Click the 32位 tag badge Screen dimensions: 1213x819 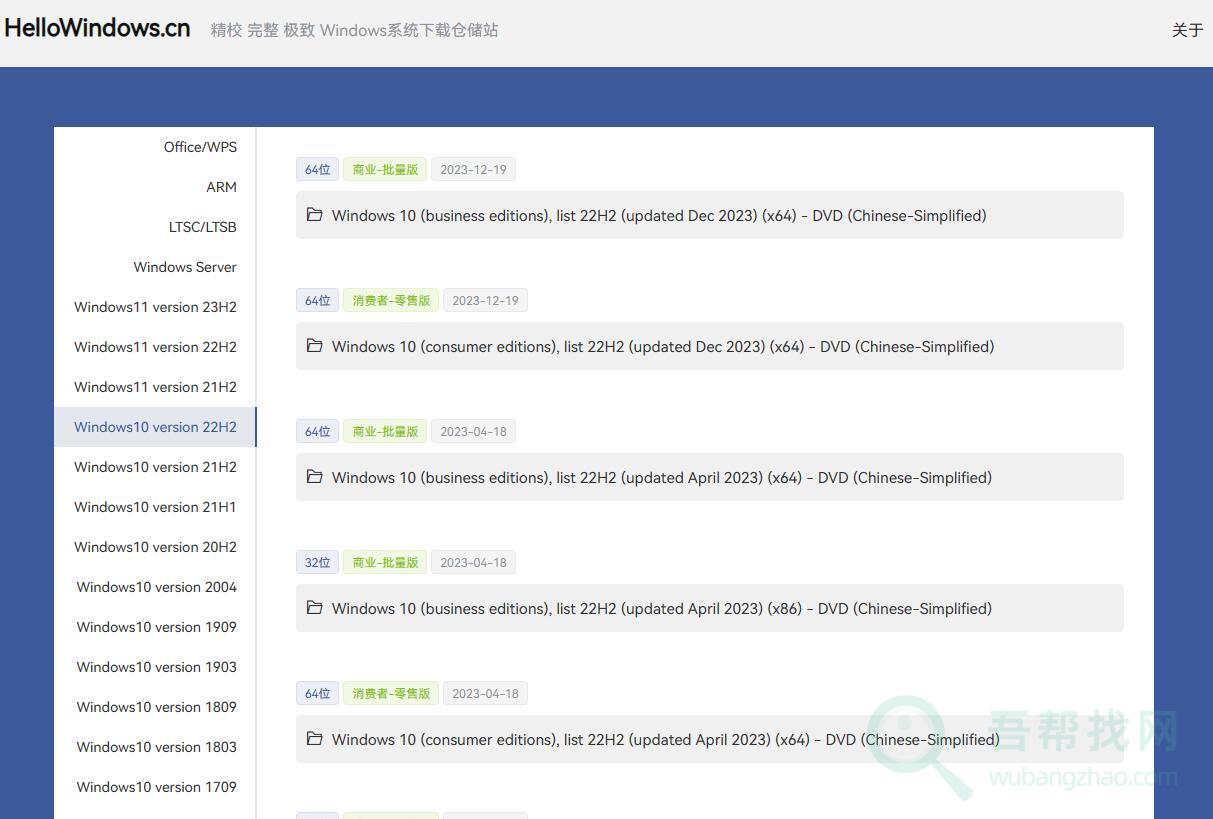pos(317,562)
